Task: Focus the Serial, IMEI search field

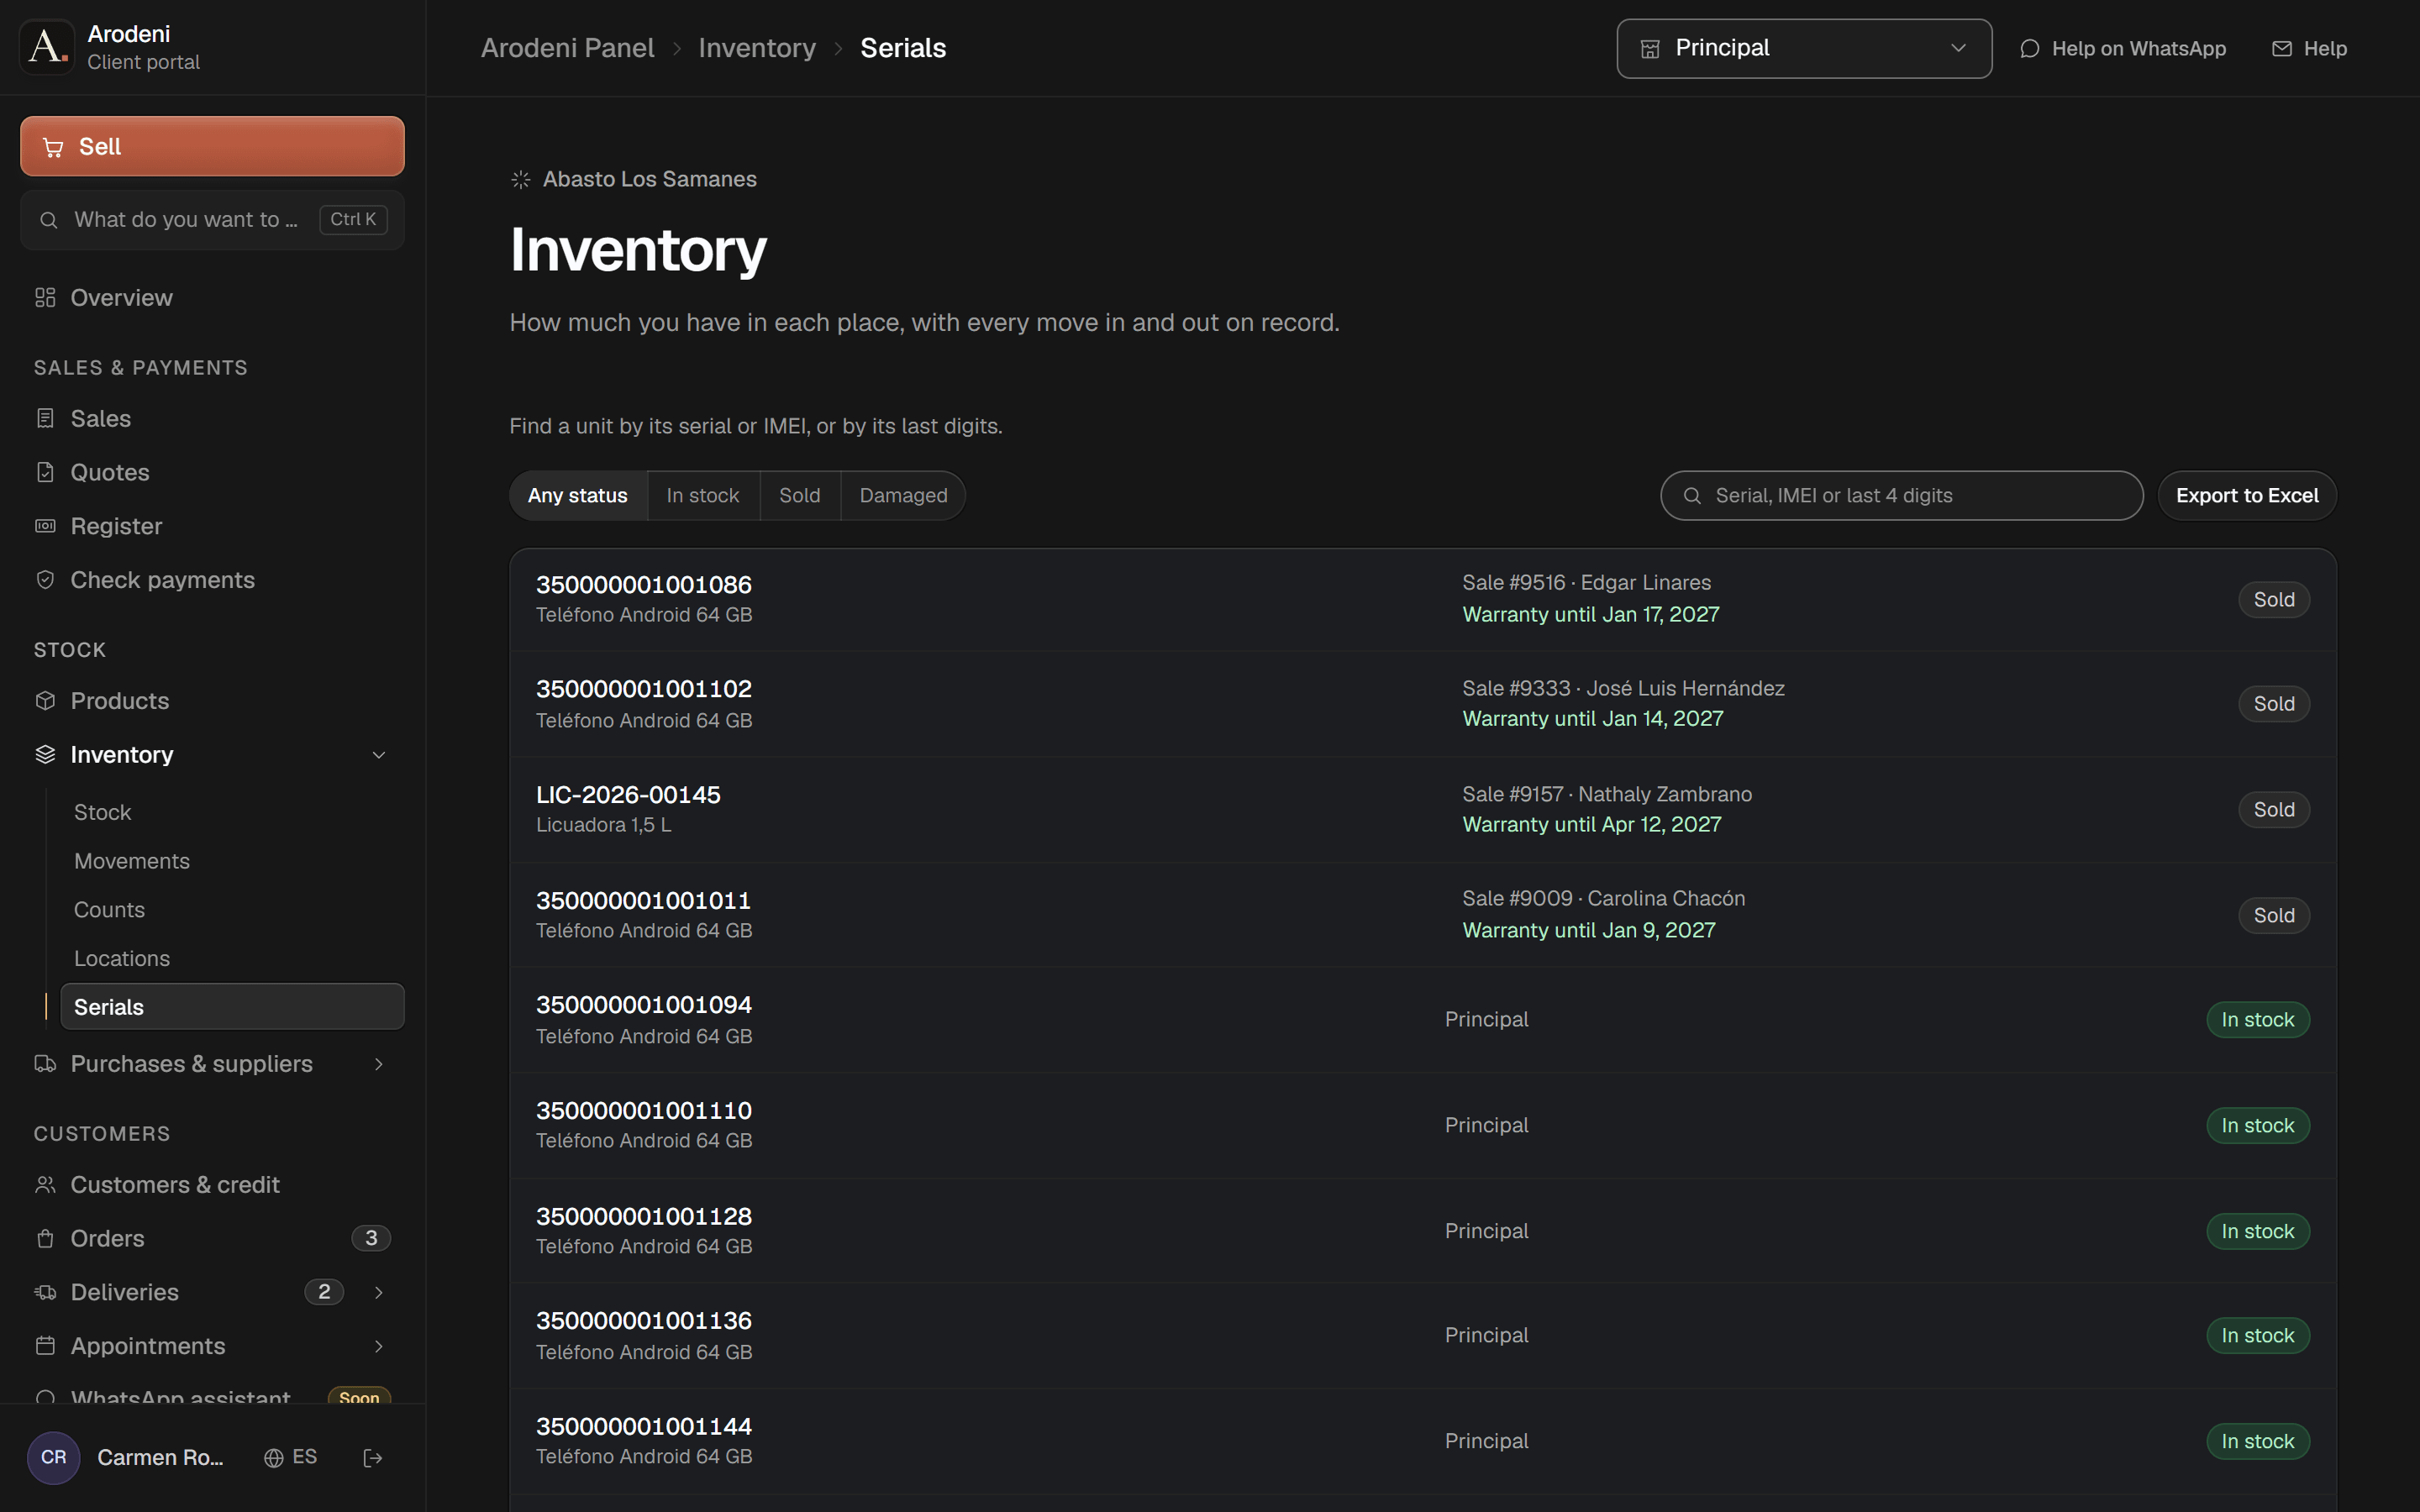Action: (1902, 496)
